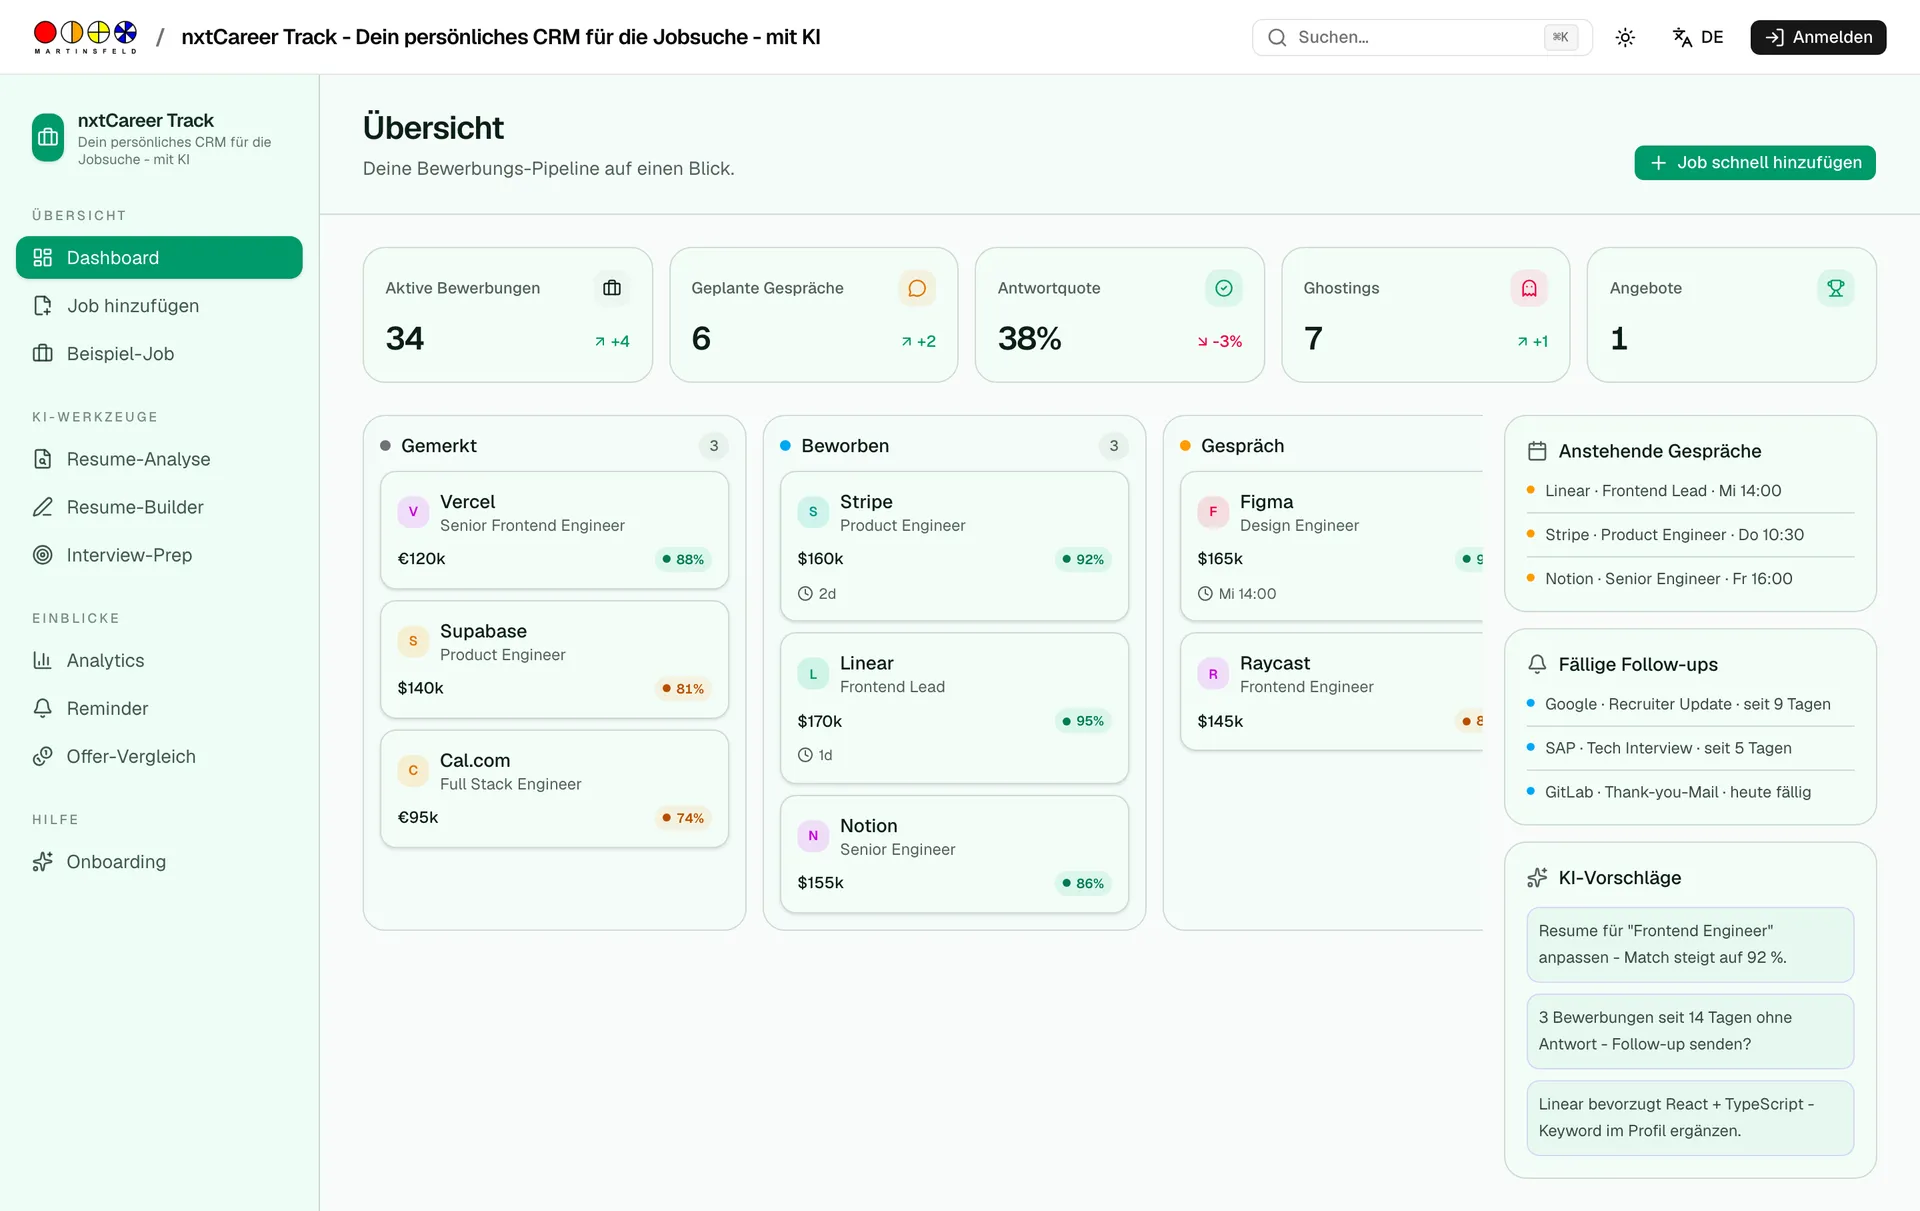Screen dimensions: 1920x1211
Task: Open the Vercel job card
Action: (x=554, y=530)
